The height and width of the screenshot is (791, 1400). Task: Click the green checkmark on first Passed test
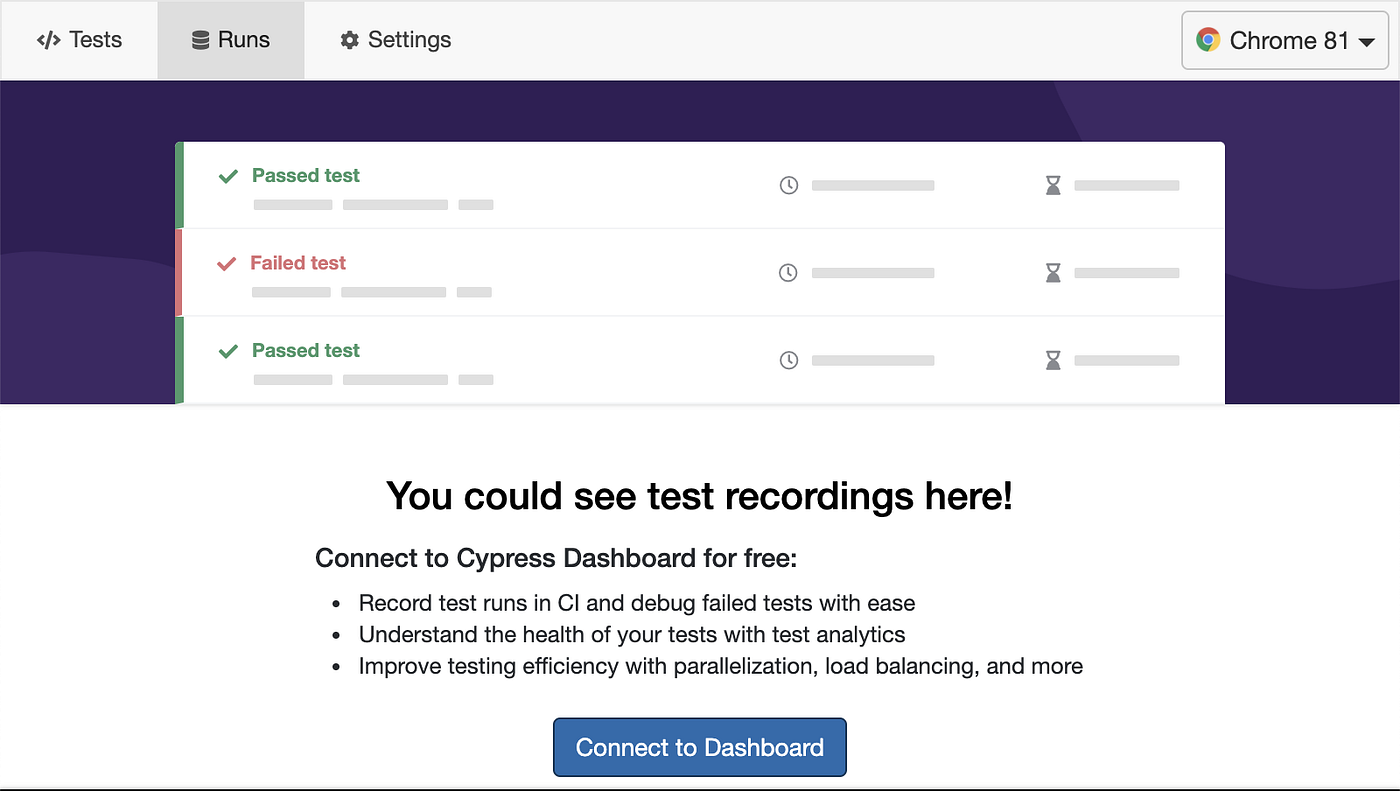pos(228,176)
